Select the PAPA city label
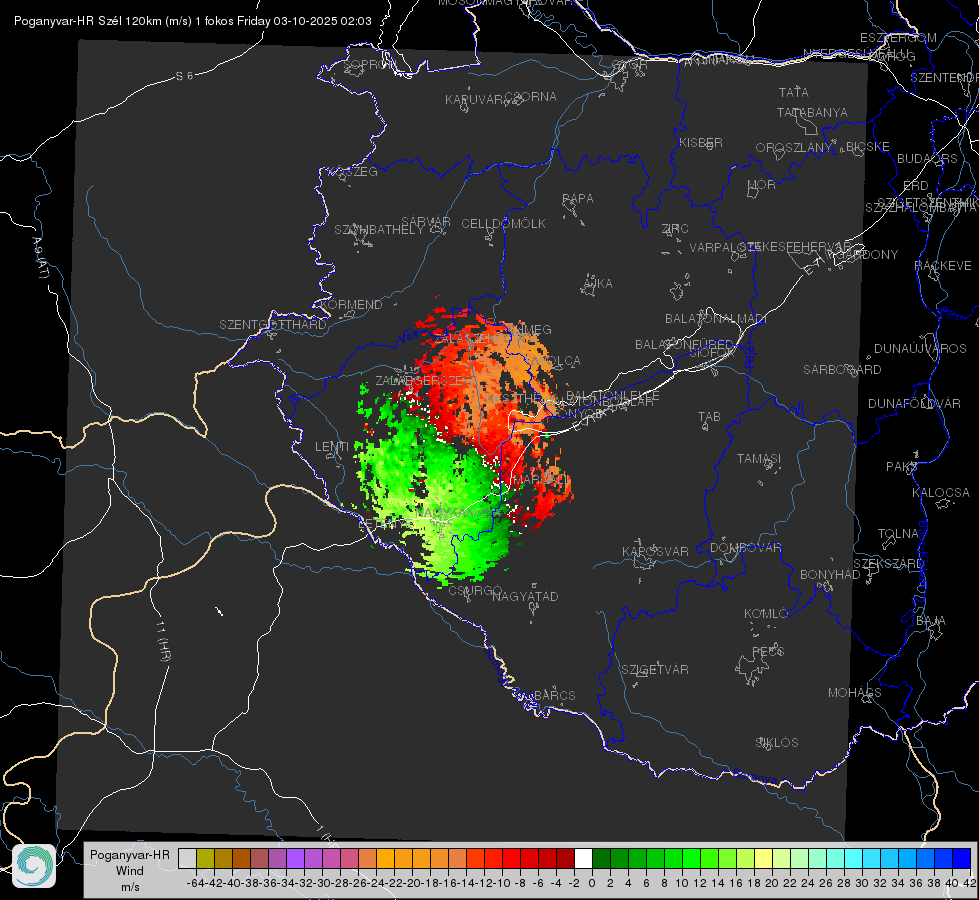This screenshot has height=900, width=979. click(x=578, y=198)
